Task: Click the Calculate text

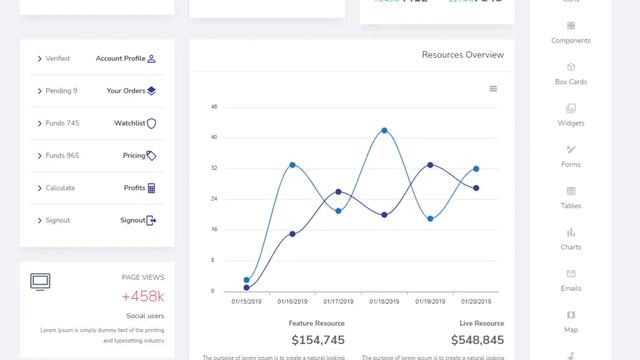Action: pos(60,188)
